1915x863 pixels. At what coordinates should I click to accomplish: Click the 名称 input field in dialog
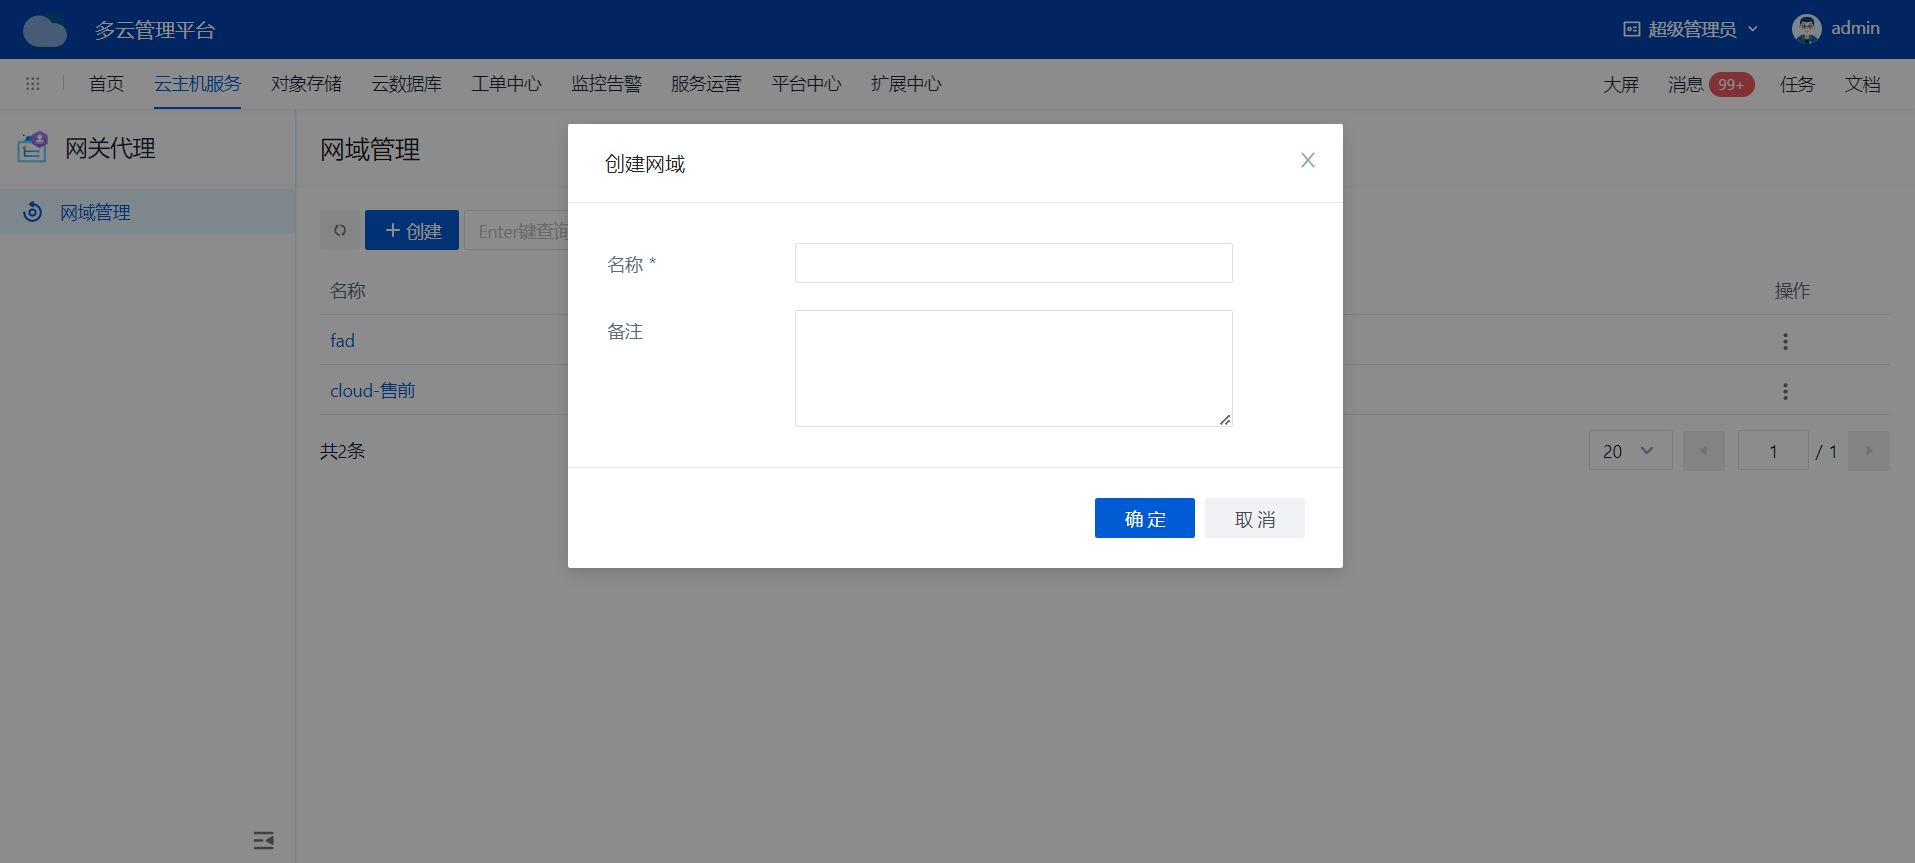point(1013,263)
